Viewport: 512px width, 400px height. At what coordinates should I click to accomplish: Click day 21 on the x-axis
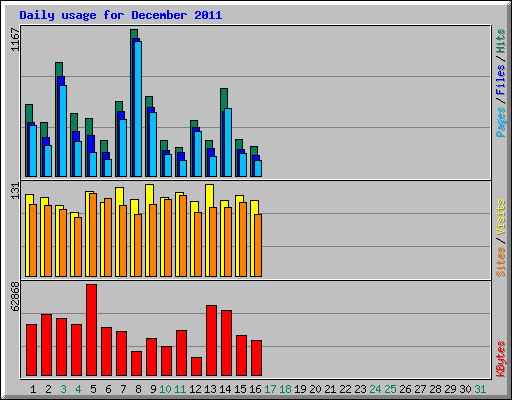(330, 389)
